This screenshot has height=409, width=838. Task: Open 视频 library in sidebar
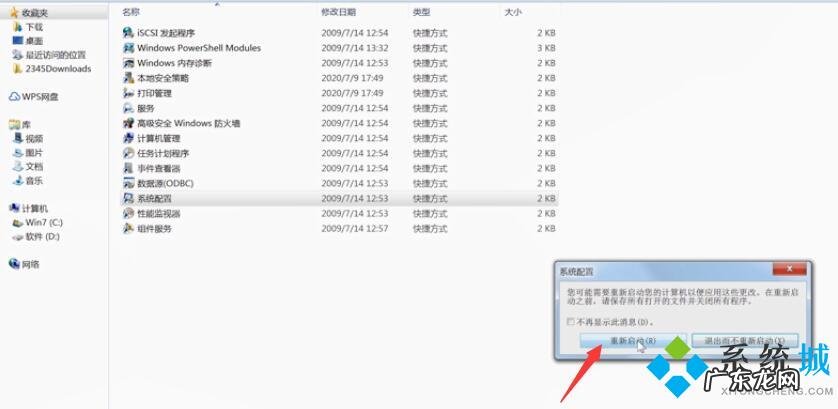tap(34, 138)
